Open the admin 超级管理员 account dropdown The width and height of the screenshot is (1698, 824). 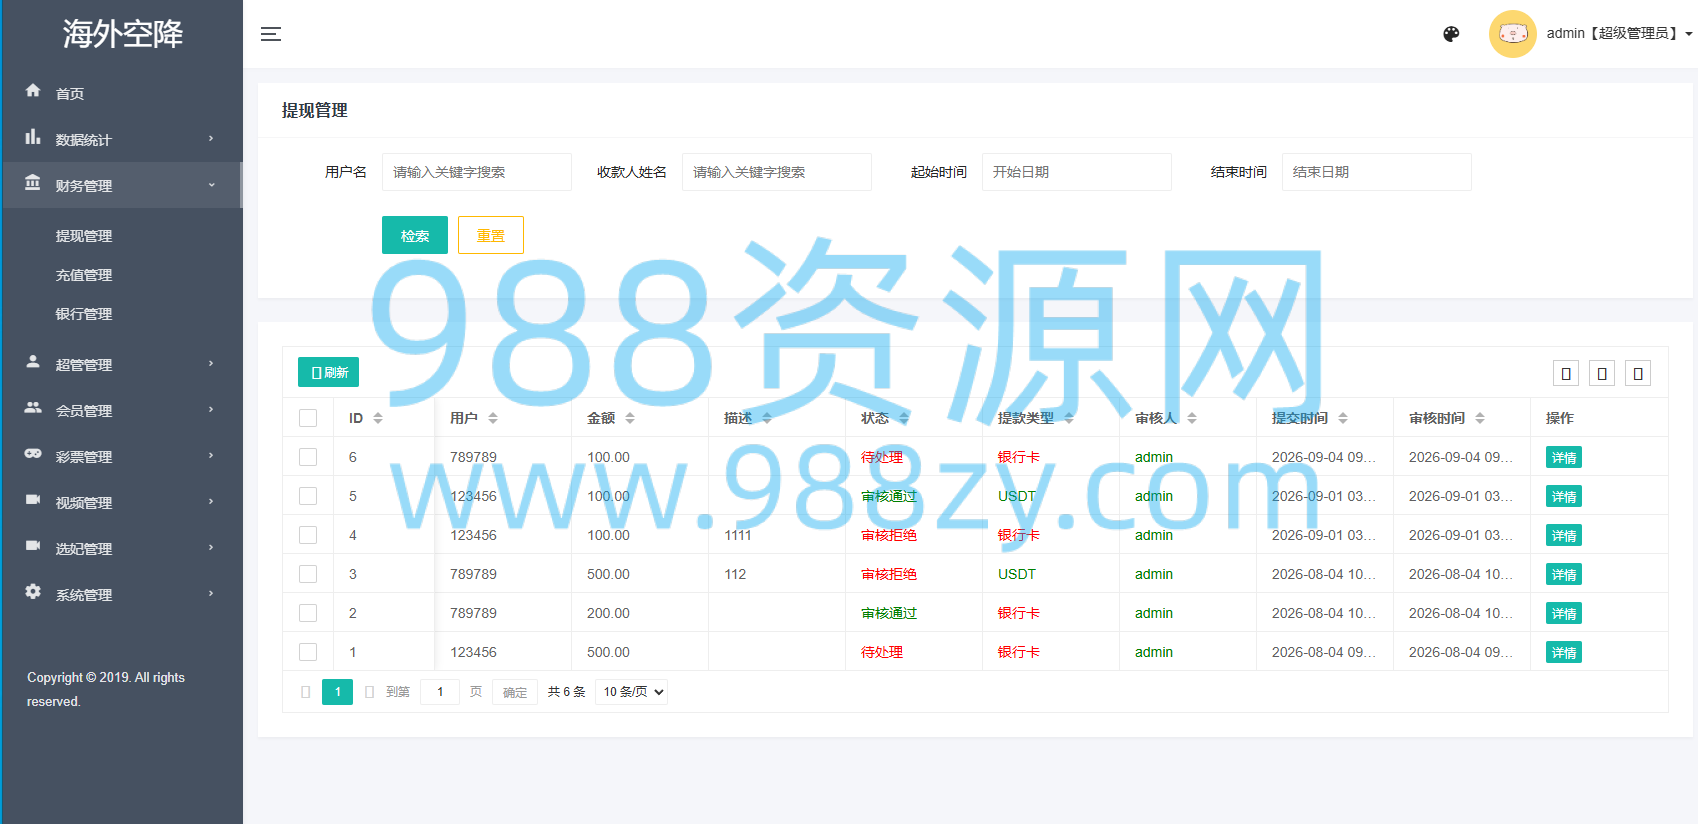(1619, 34)
